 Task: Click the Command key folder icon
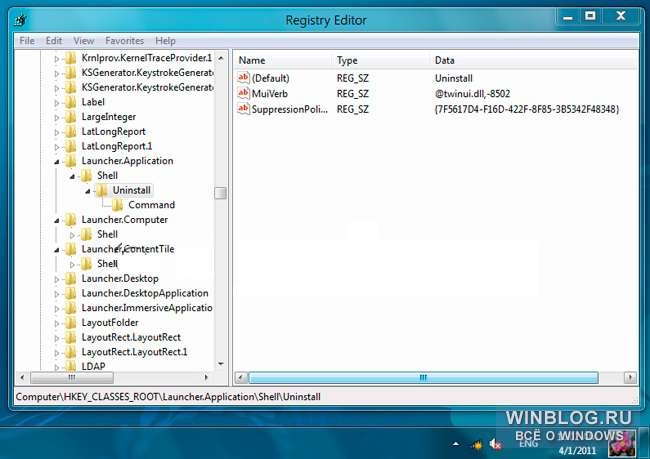118,205
